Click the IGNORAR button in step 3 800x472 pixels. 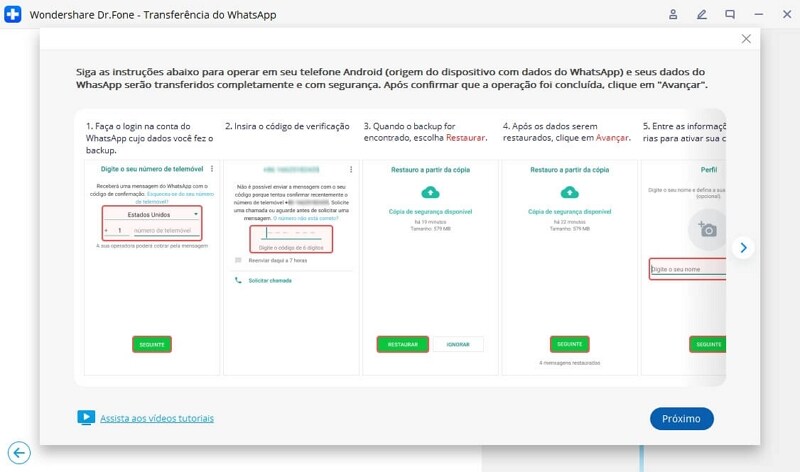click(458, 344)
